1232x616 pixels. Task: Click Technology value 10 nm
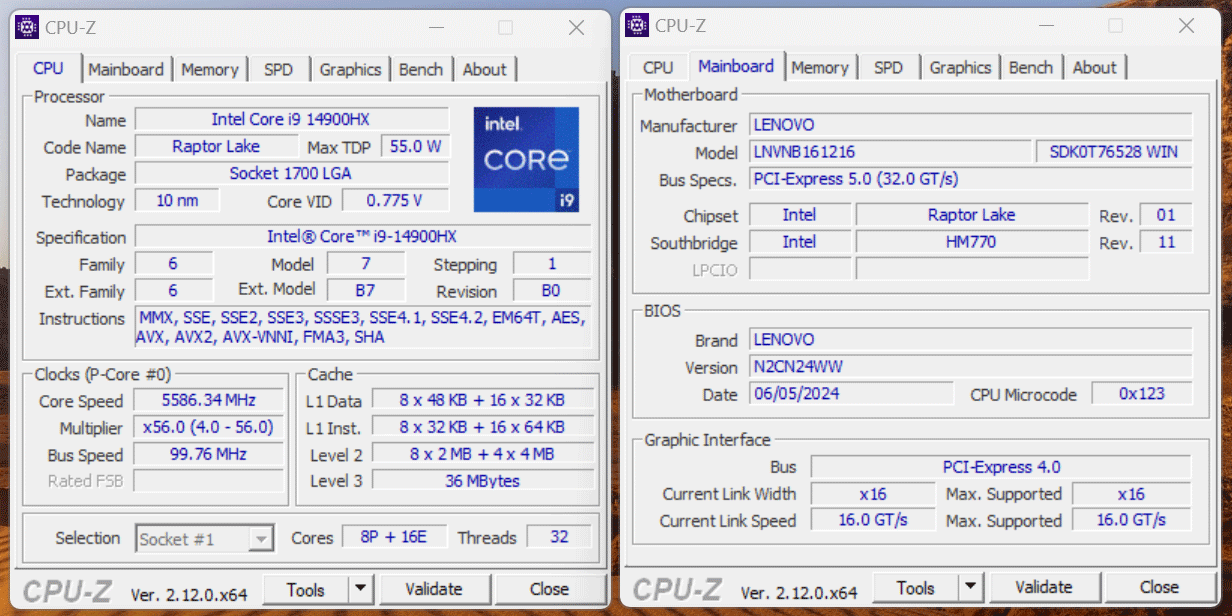178,200
